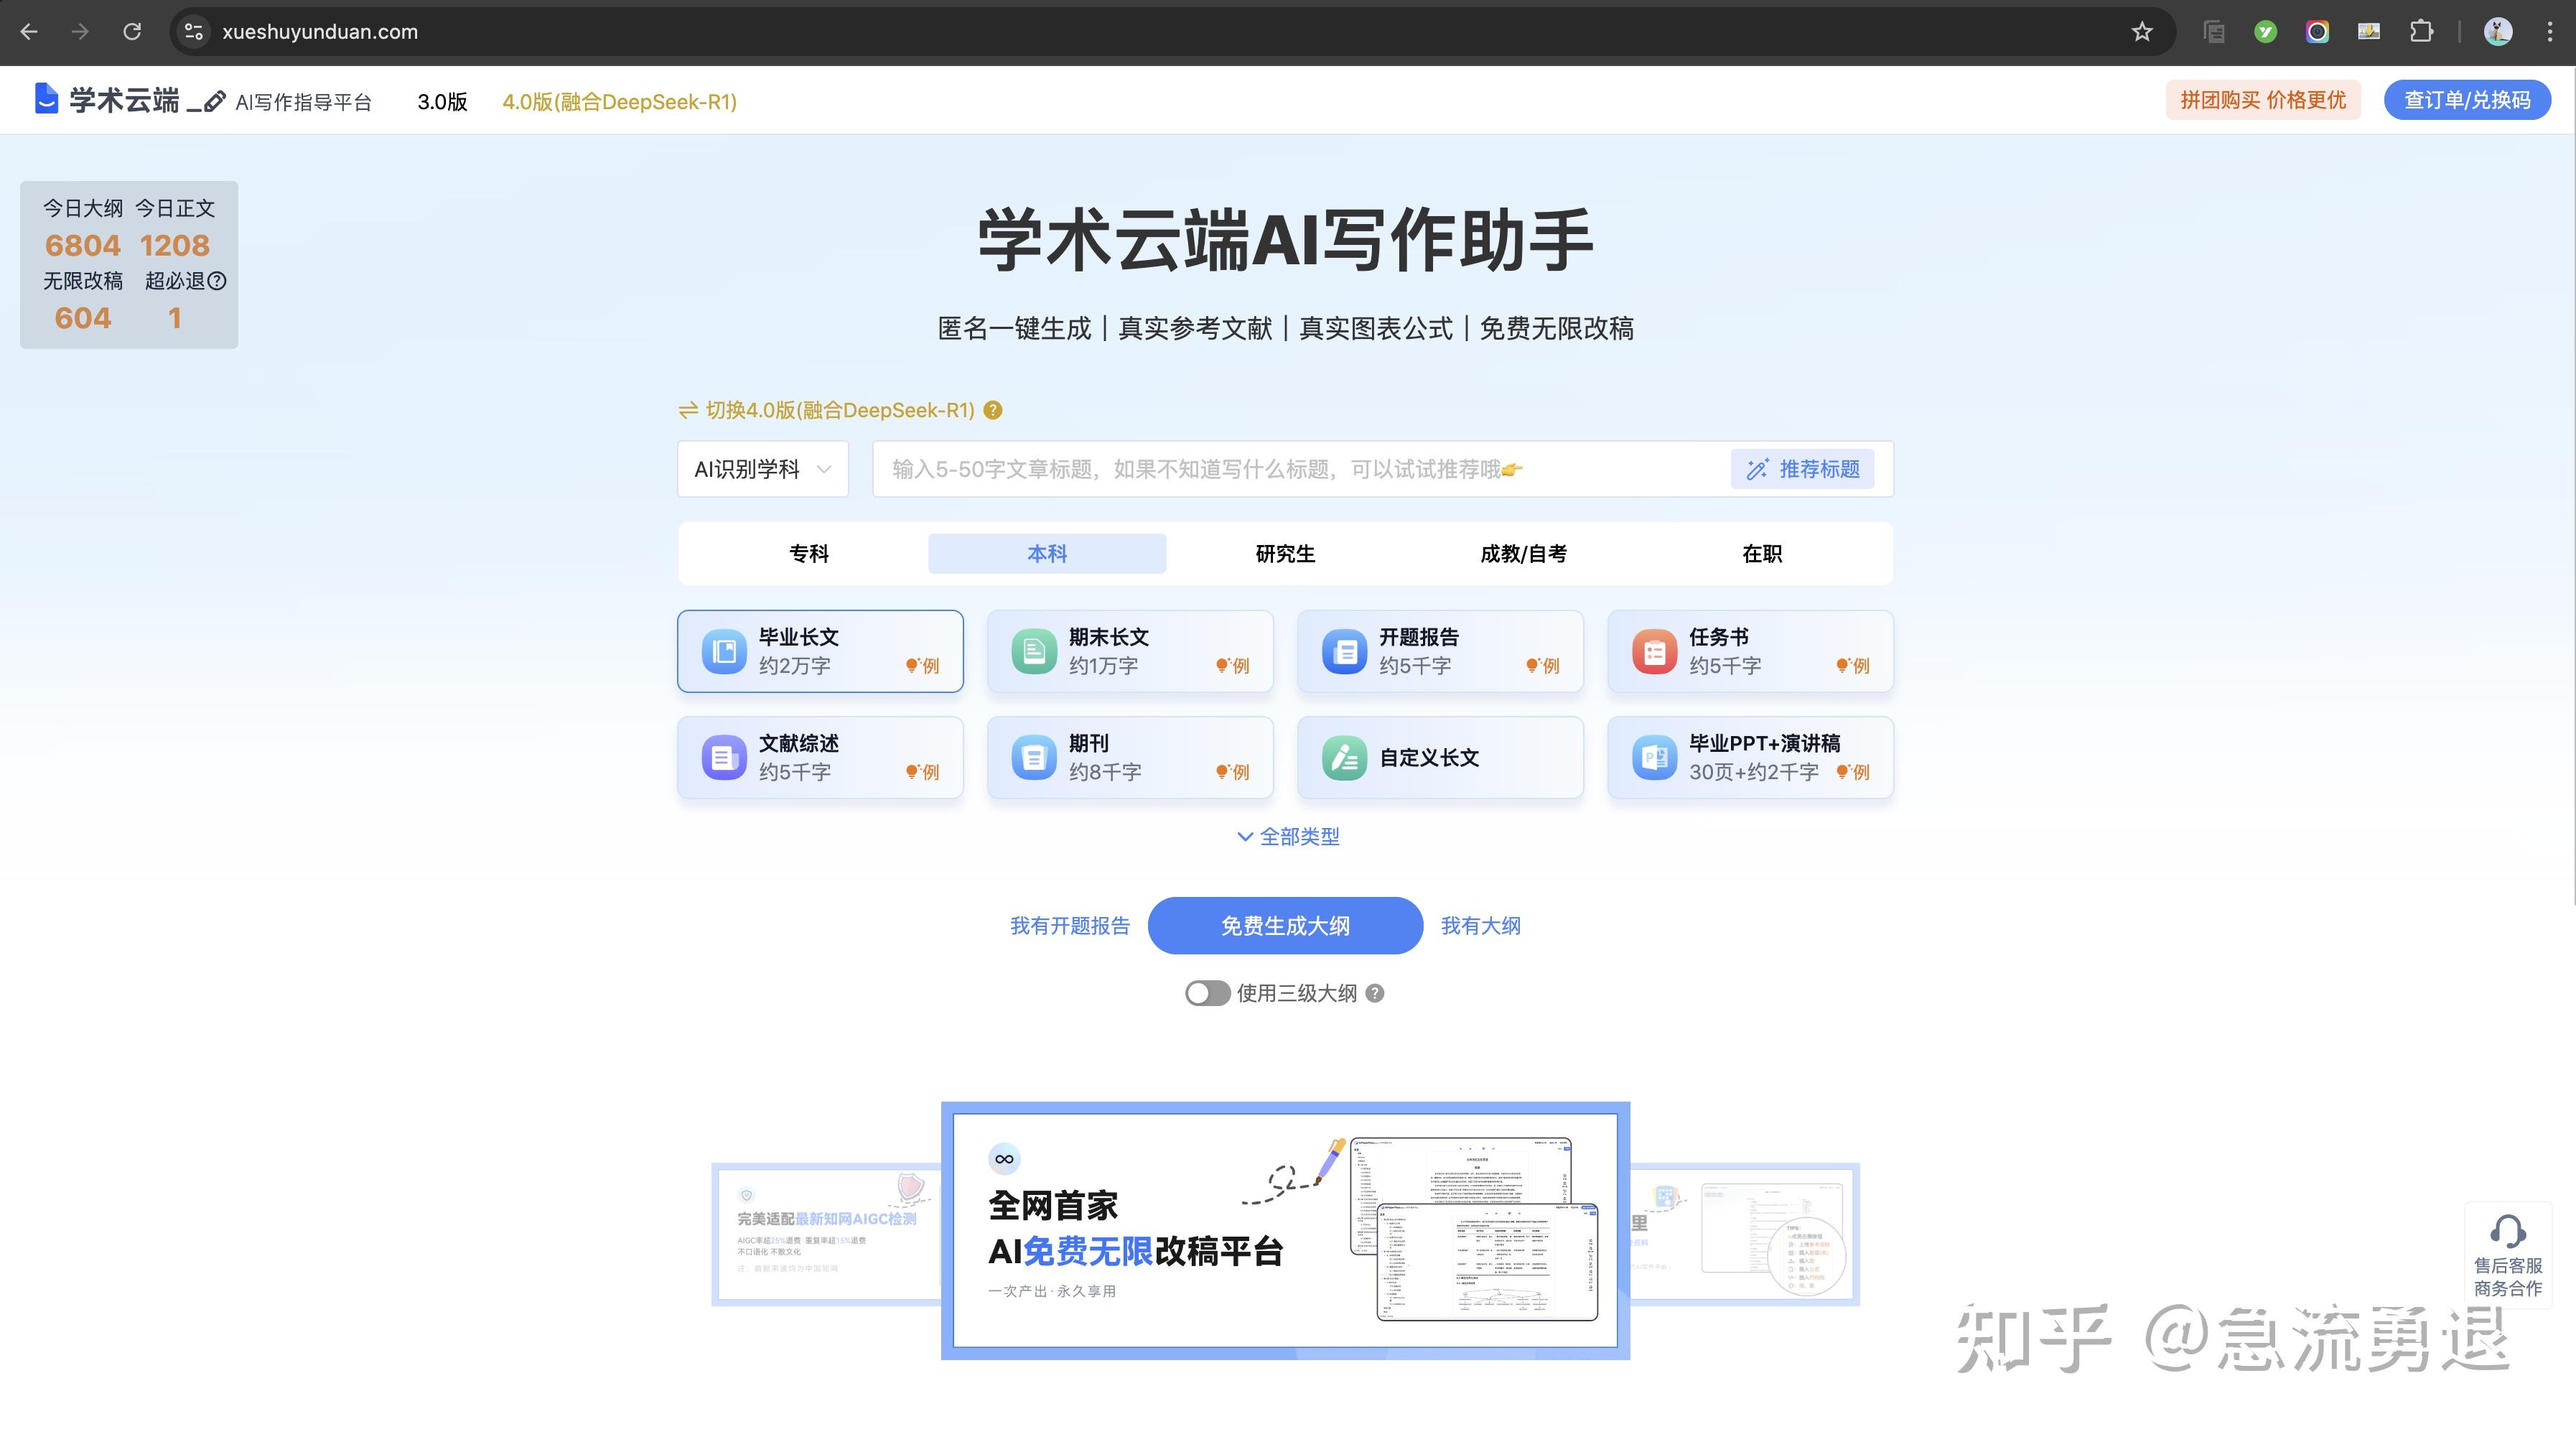Open site information icon in address bar
Image resolution: width=2576 pixels, height=1442 pixels.
194,32
